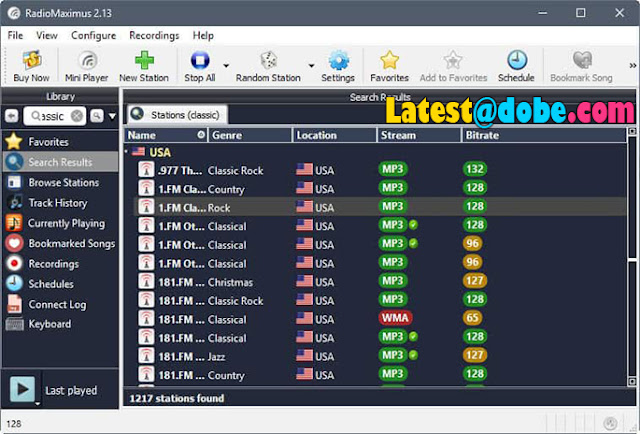Sort by the Genre column header

pyautogui.click(x=250, y=135)
